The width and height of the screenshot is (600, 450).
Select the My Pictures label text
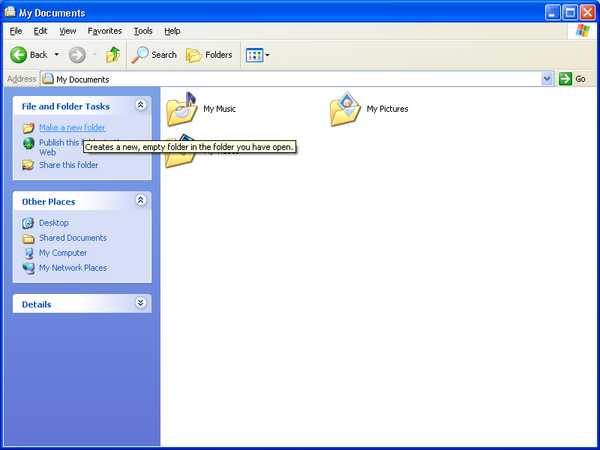click(387, 109)
